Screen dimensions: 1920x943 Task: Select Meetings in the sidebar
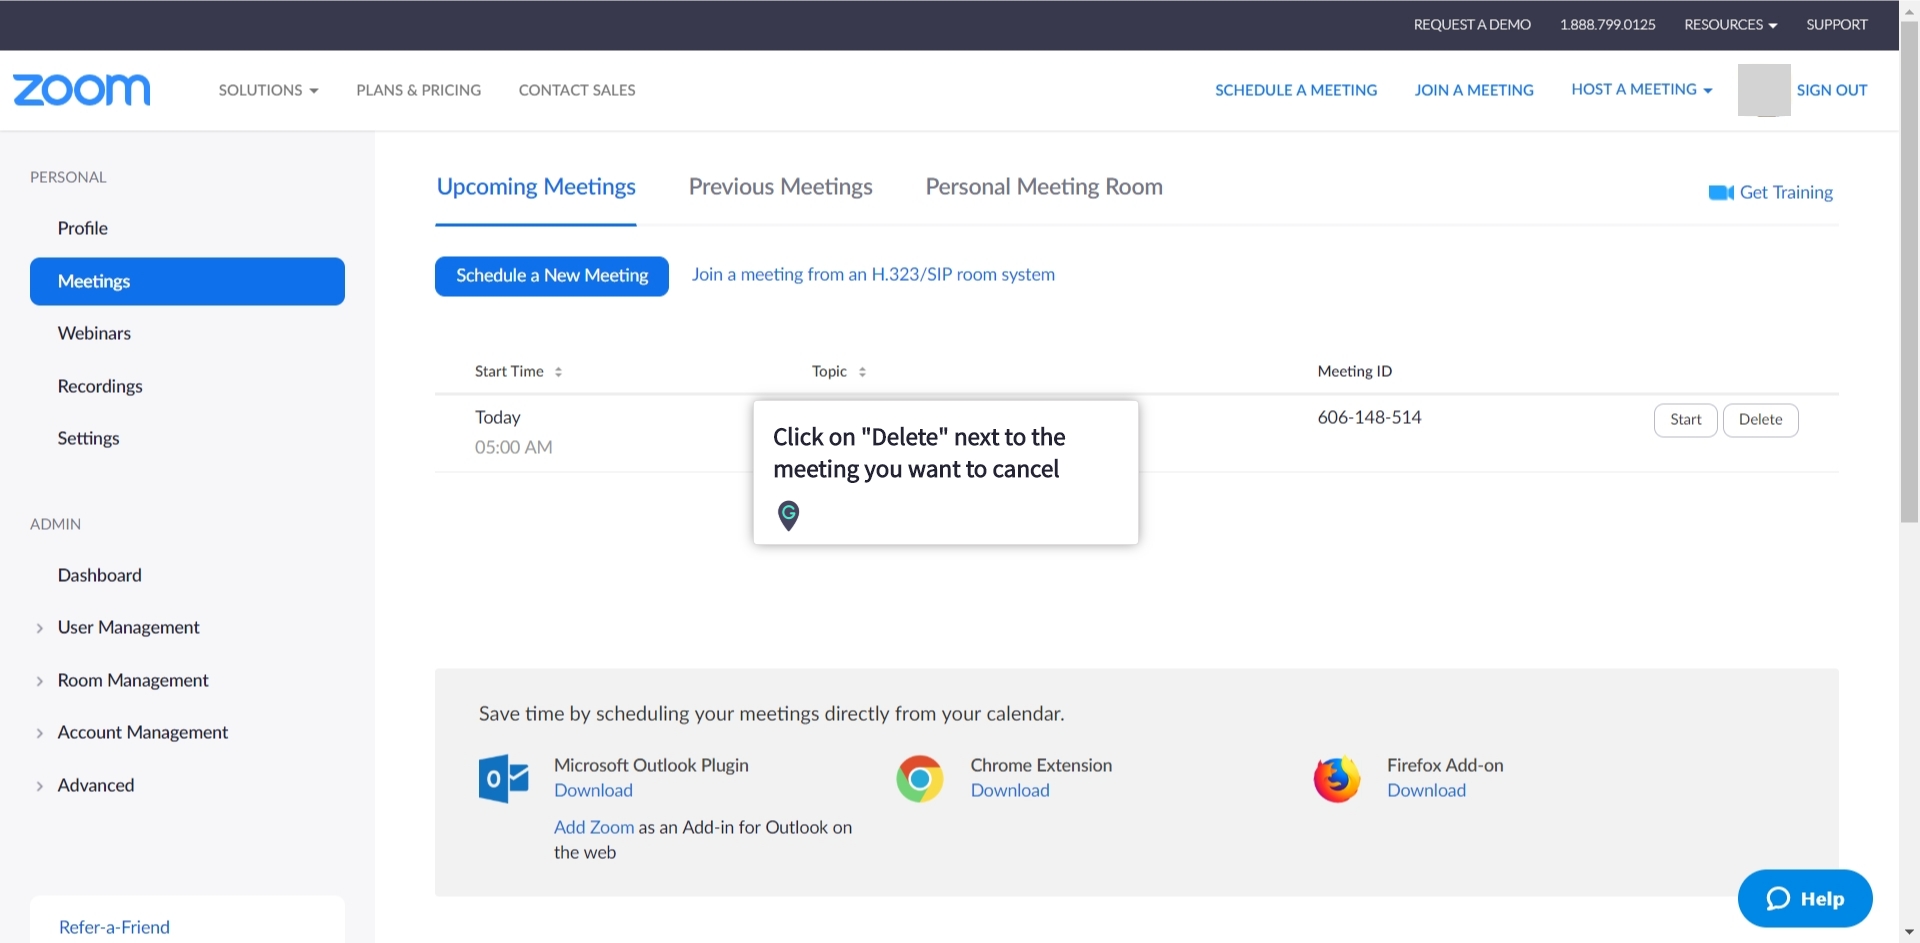pyautogui.click(x=187, y=281)
